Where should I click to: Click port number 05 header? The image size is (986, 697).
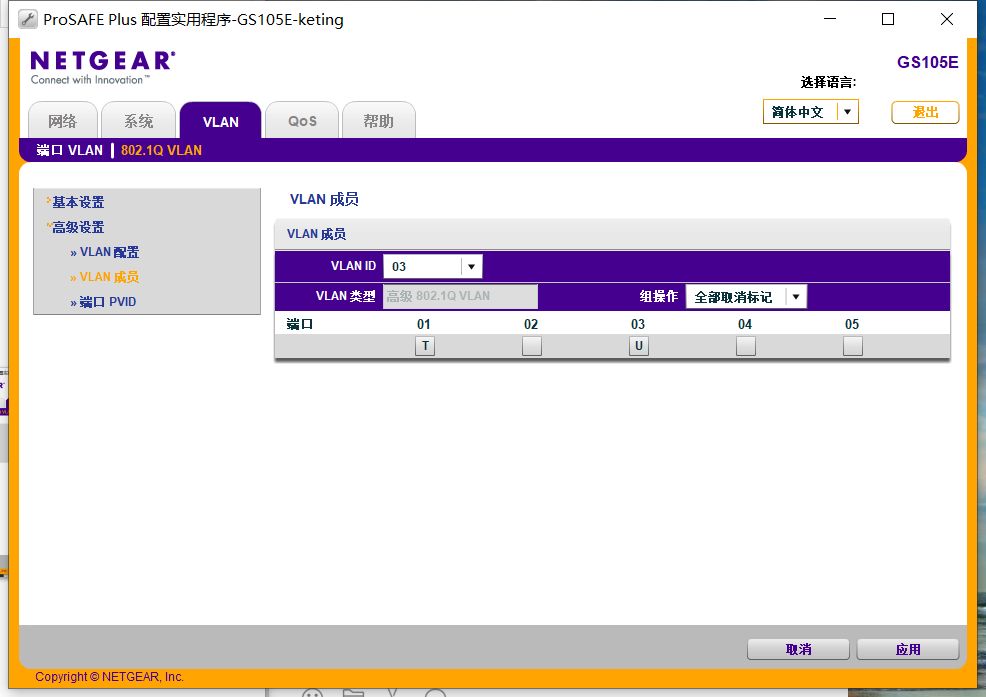click(x=851, y=324)
